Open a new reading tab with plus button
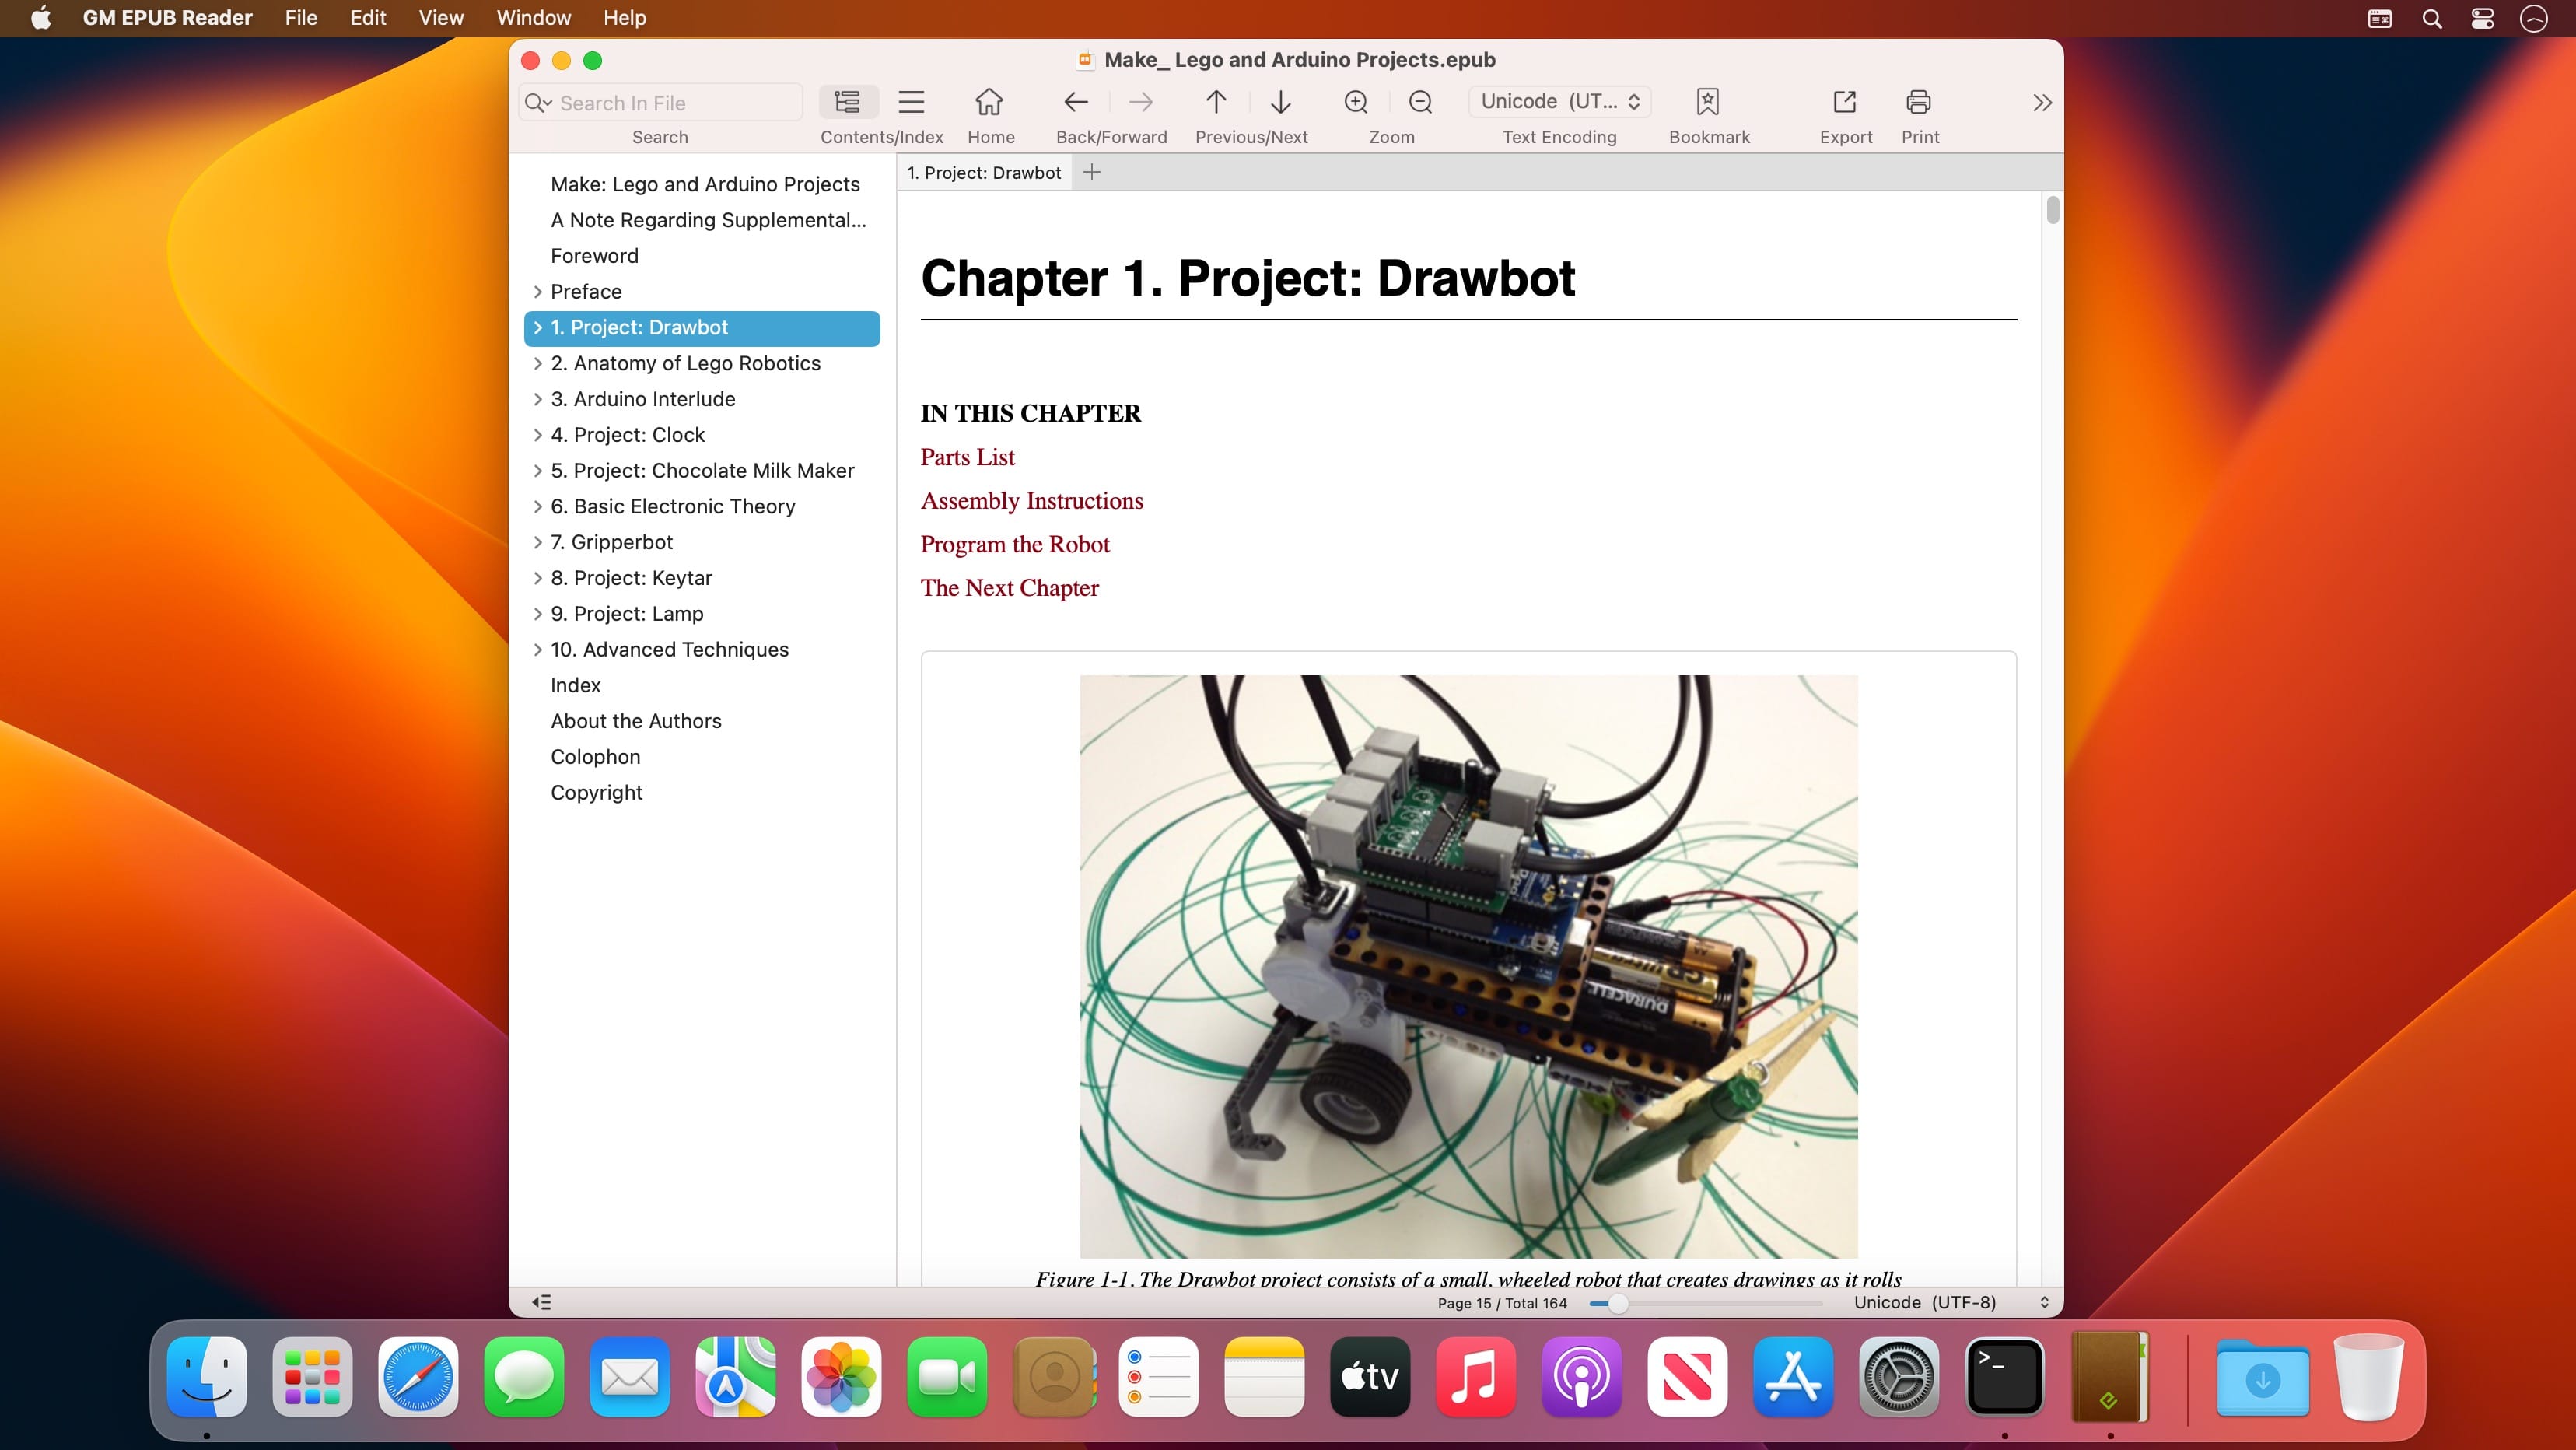Image resolution: width=2576 pixels, height=1450 pixels. click(x=1092, y=172)
